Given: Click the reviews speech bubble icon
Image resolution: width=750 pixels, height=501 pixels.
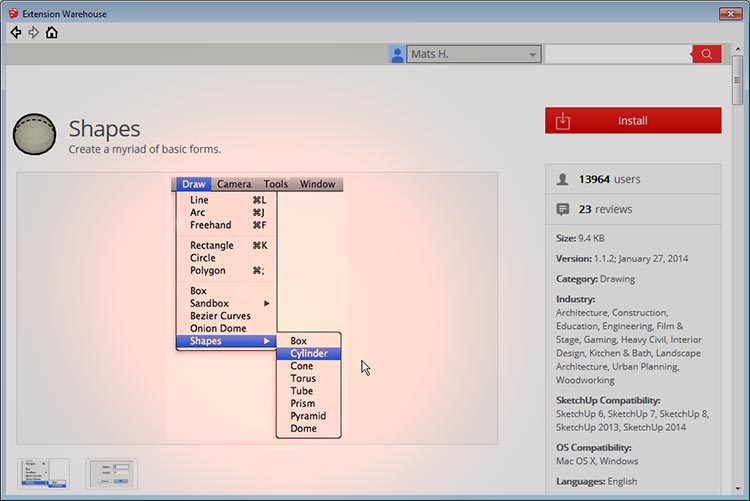Looking at the screenshot, I should pos(562,209).
